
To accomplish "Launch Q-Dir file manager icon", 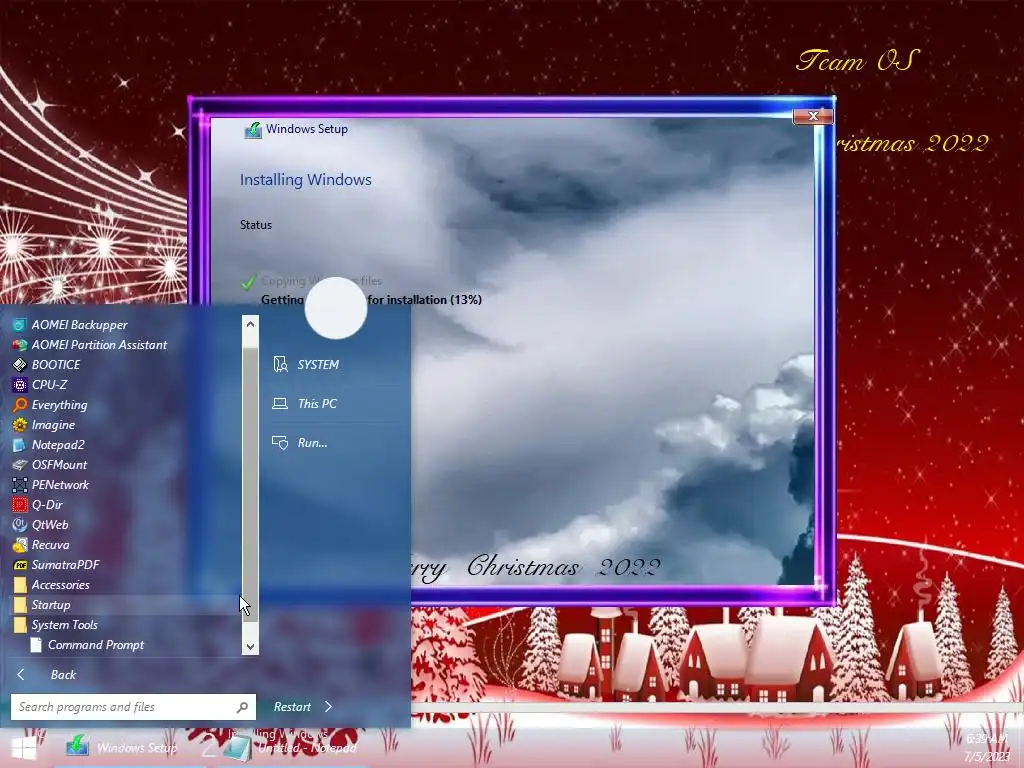I will (20, 505).
